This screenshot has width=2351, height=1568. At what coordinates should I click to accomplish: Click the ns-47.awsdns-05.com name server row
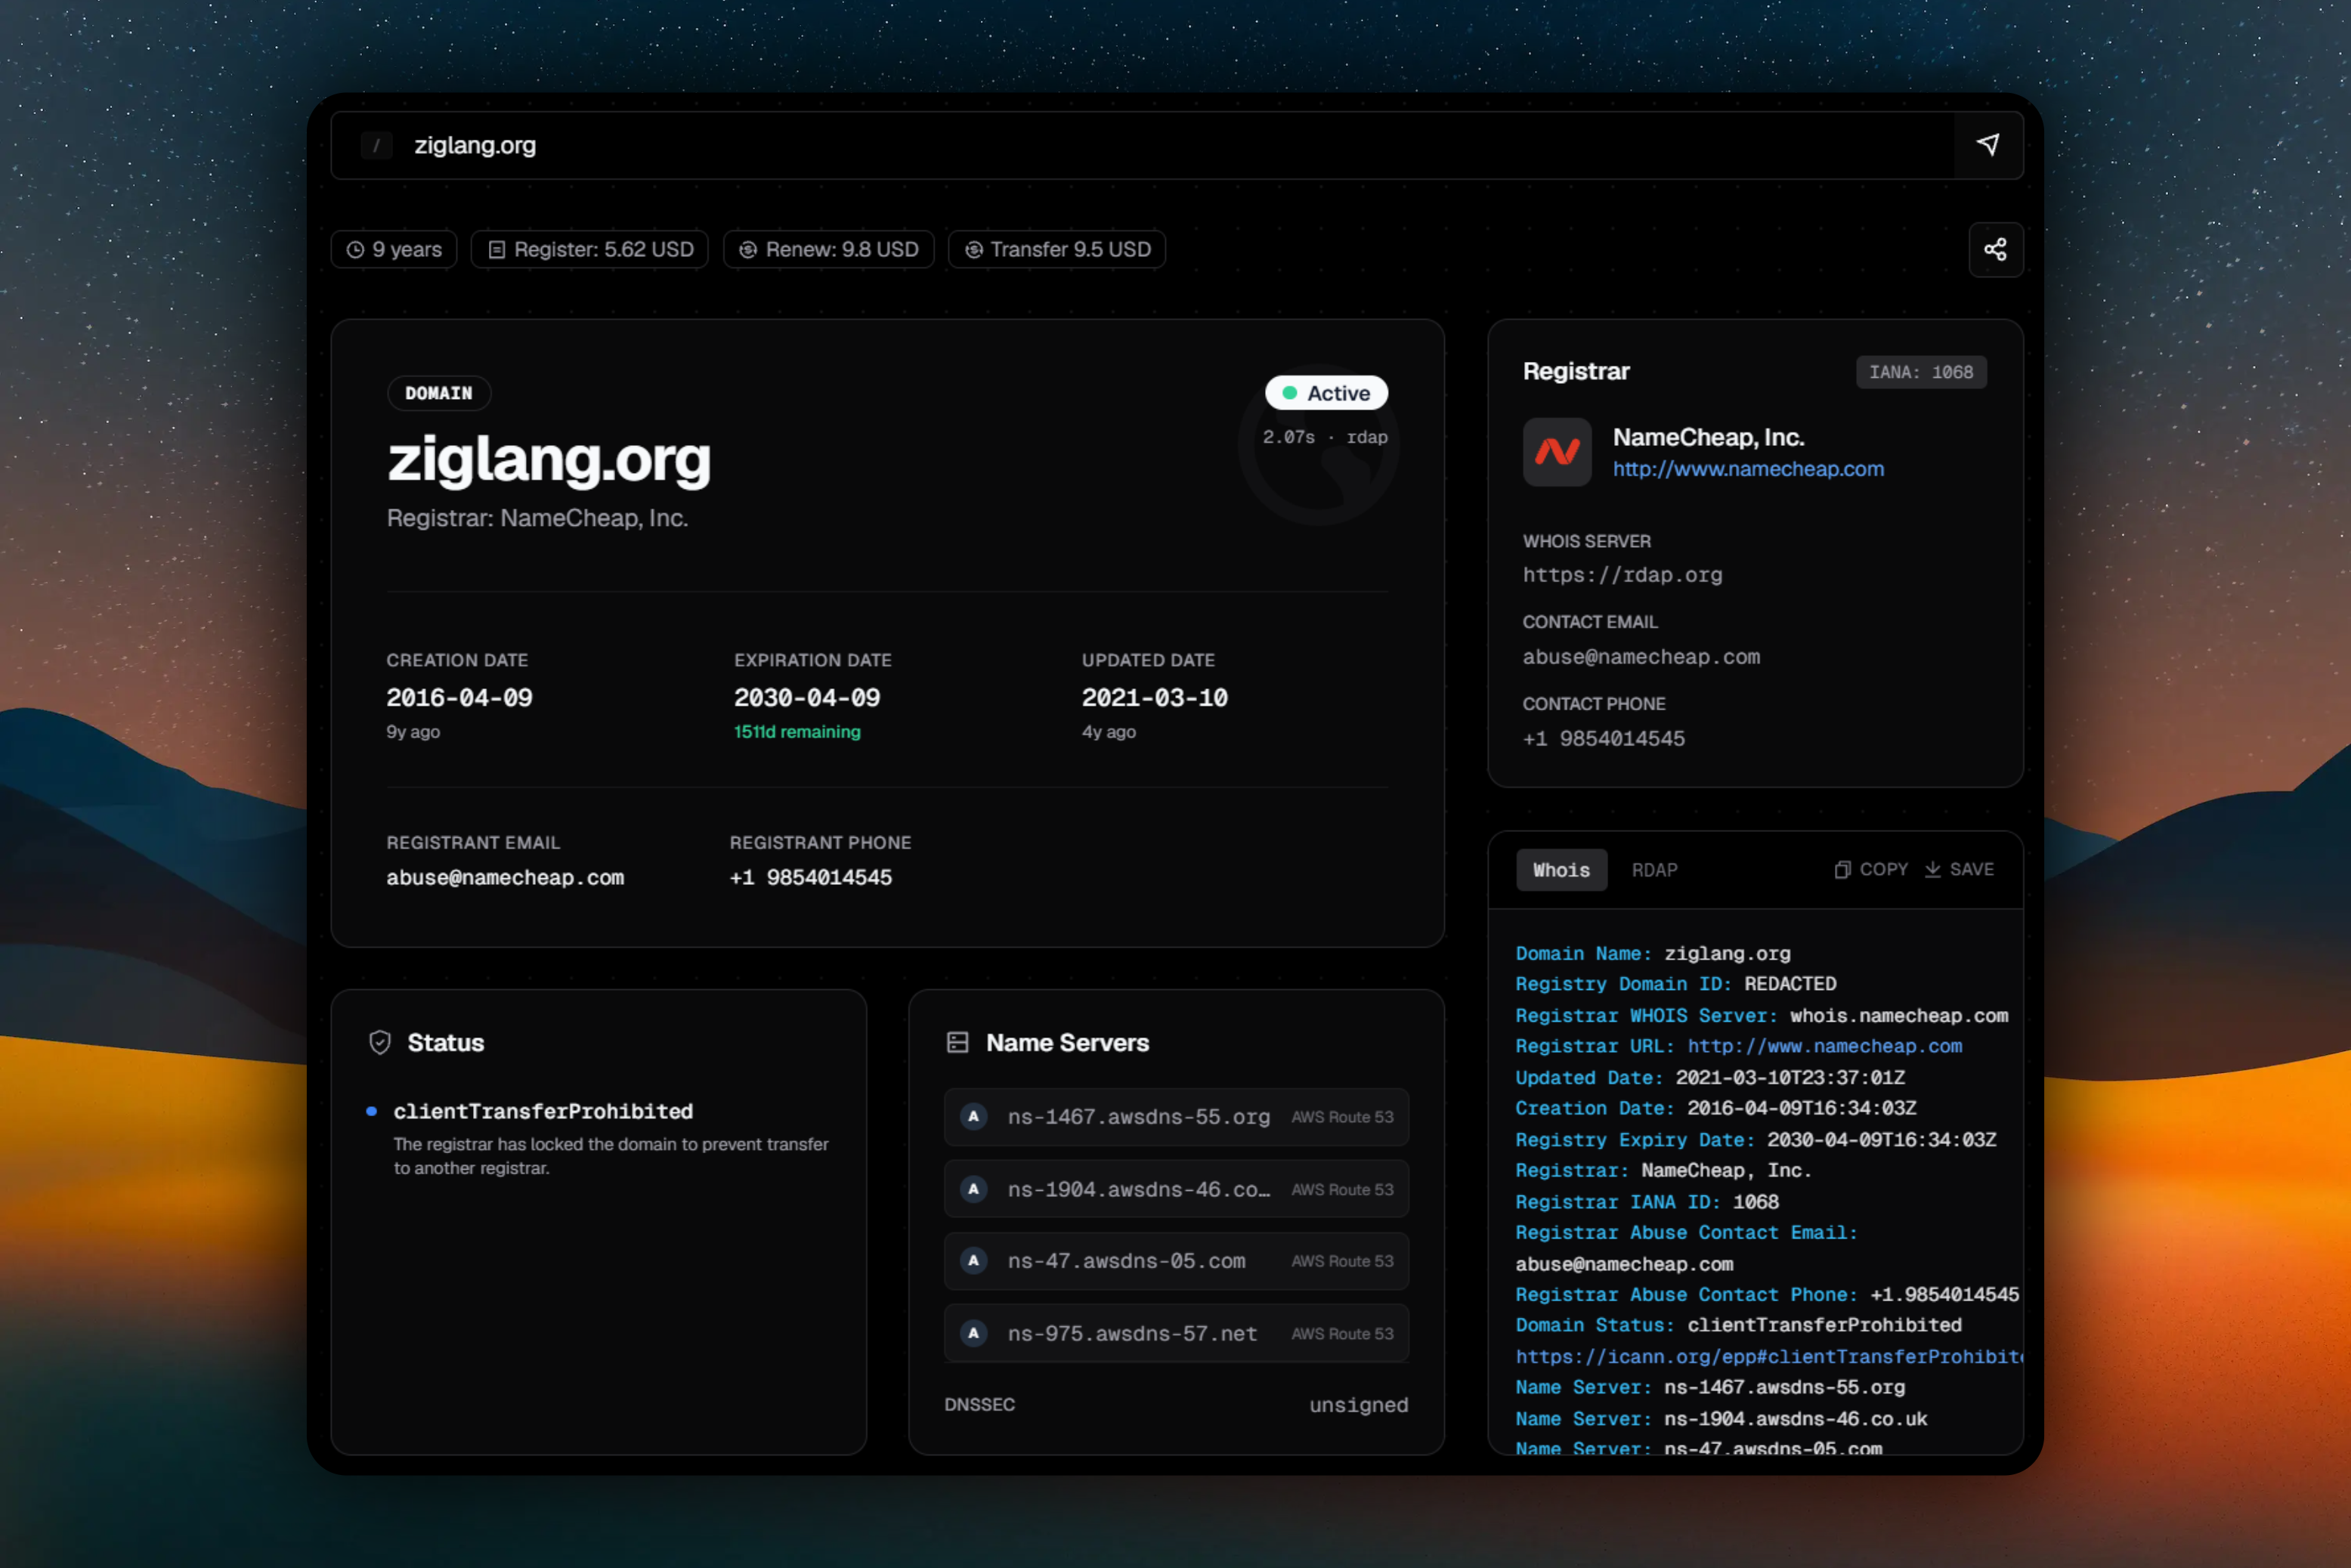[x=1176, y=1261]
